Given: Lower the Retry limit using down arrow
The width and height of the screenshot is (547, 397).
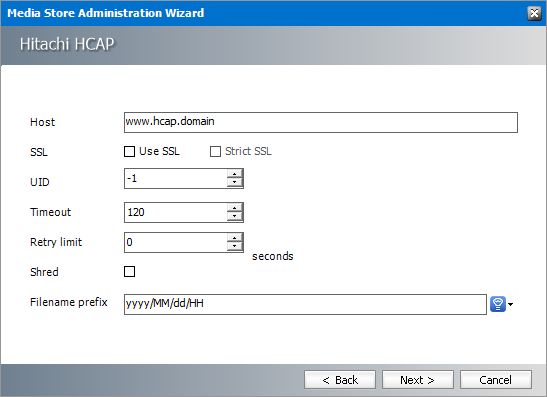Looking at the screenshot, I should pos(234,246).
